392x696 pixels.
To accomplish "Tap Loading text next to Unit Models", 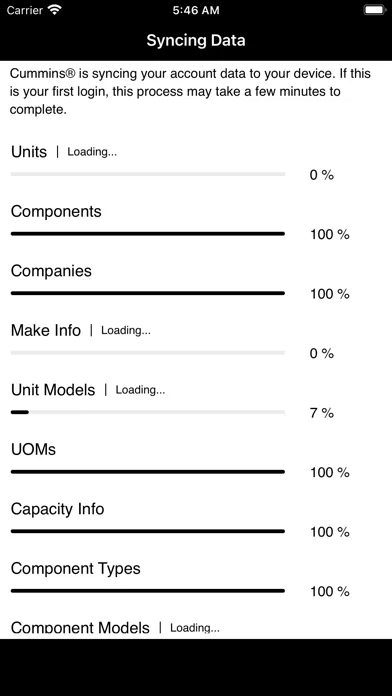I will point(140,390).
